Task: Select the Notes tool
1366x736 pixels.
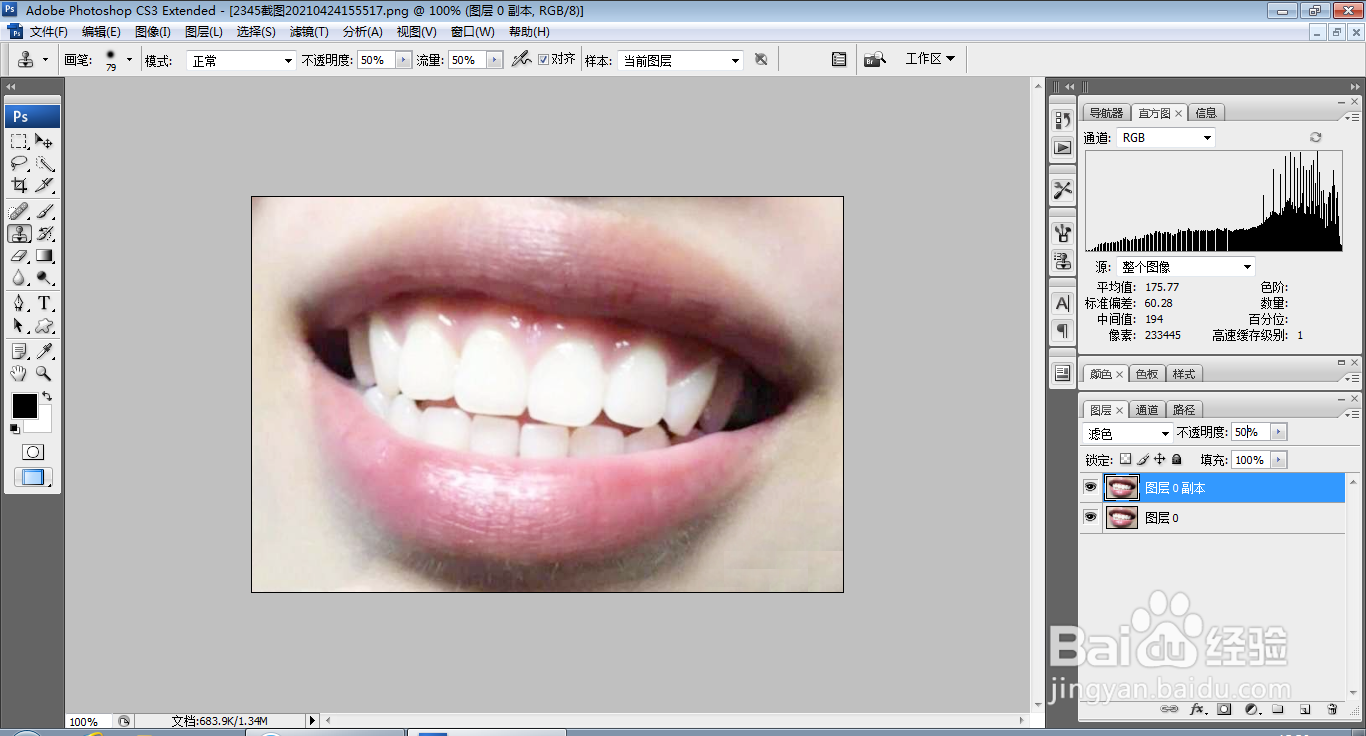Action: 19,351
